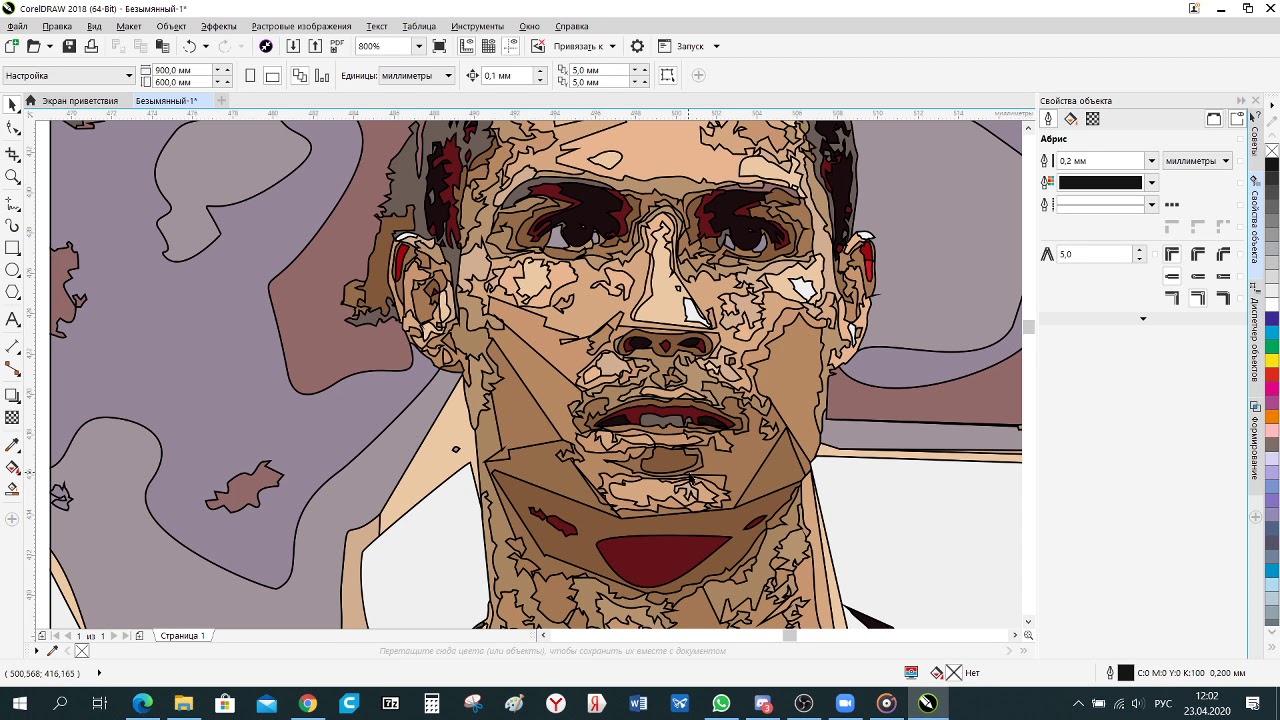Switch to Экран приветствия tab
Screen dimensions: 1280x720
click(79, 101)
